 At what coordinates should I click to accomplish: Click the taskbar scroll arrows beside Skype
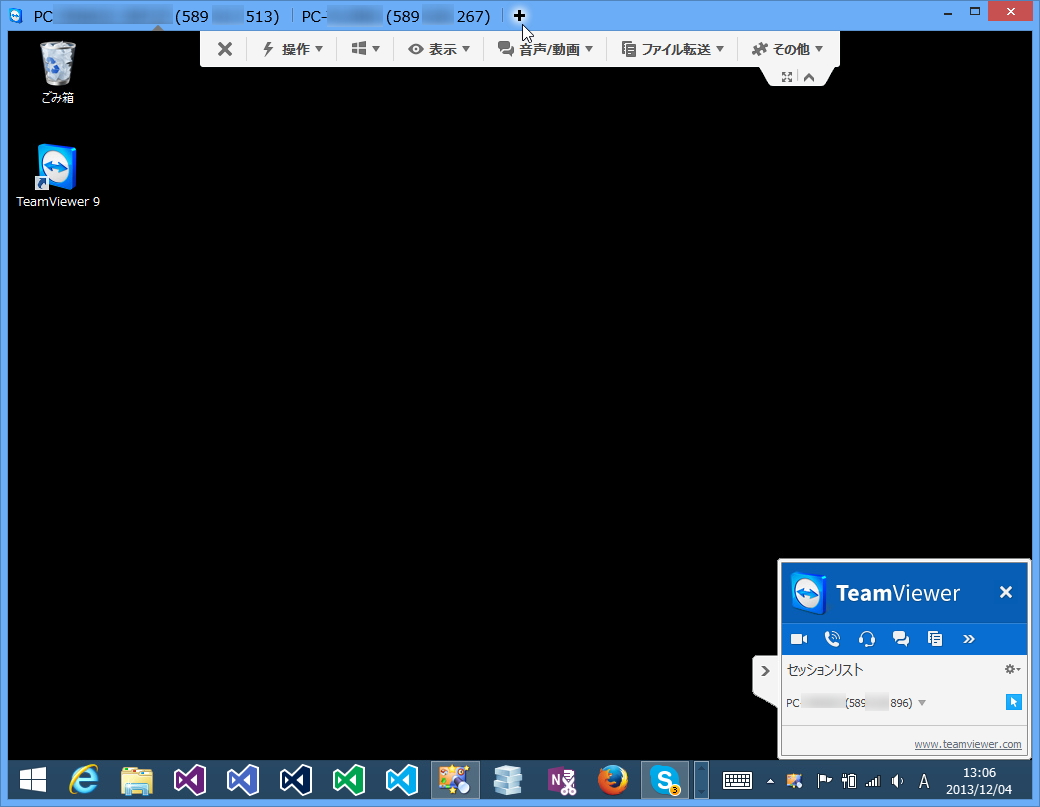(701, 780)
